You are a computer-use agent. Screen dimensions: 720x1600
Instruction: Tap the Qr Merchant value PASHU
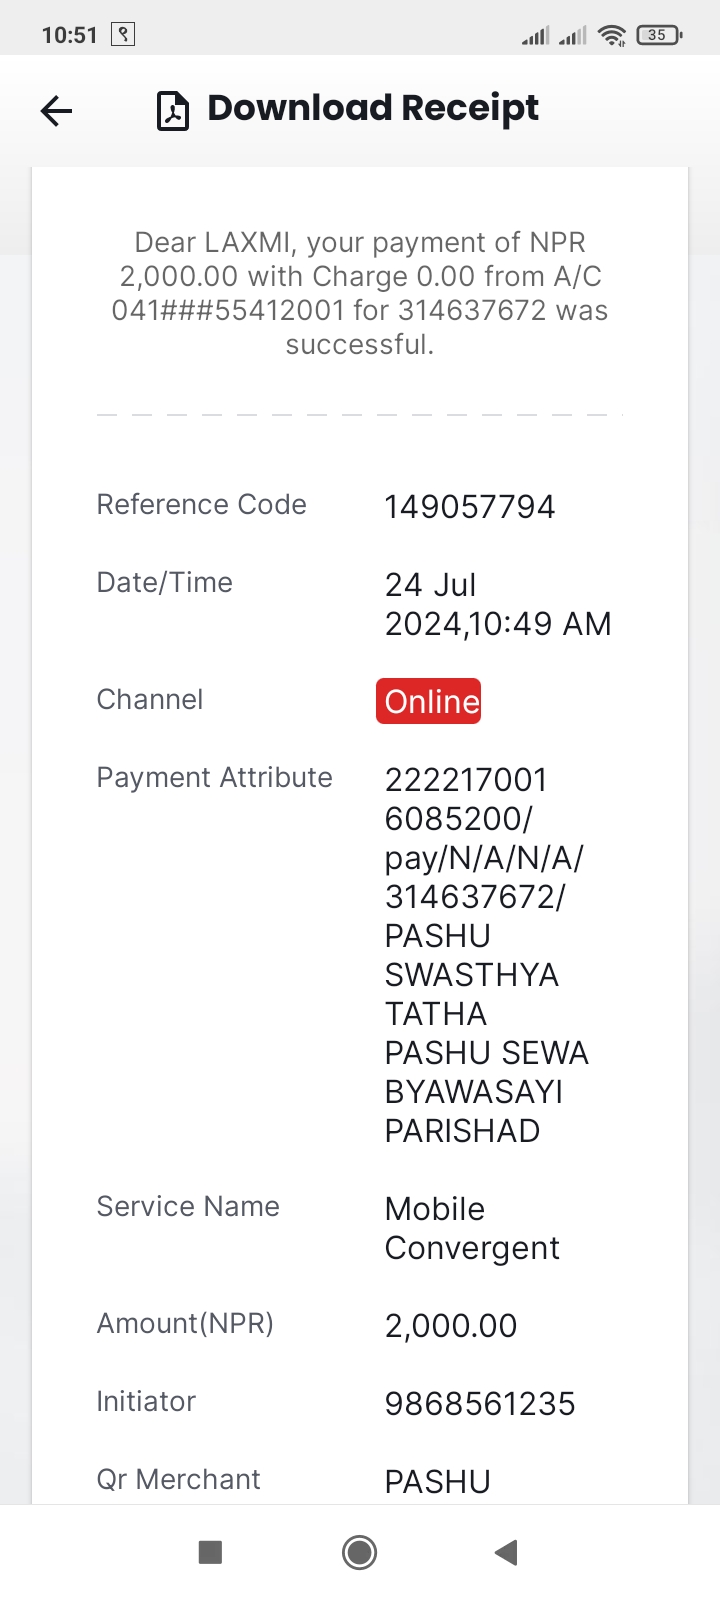[438, 1481]
